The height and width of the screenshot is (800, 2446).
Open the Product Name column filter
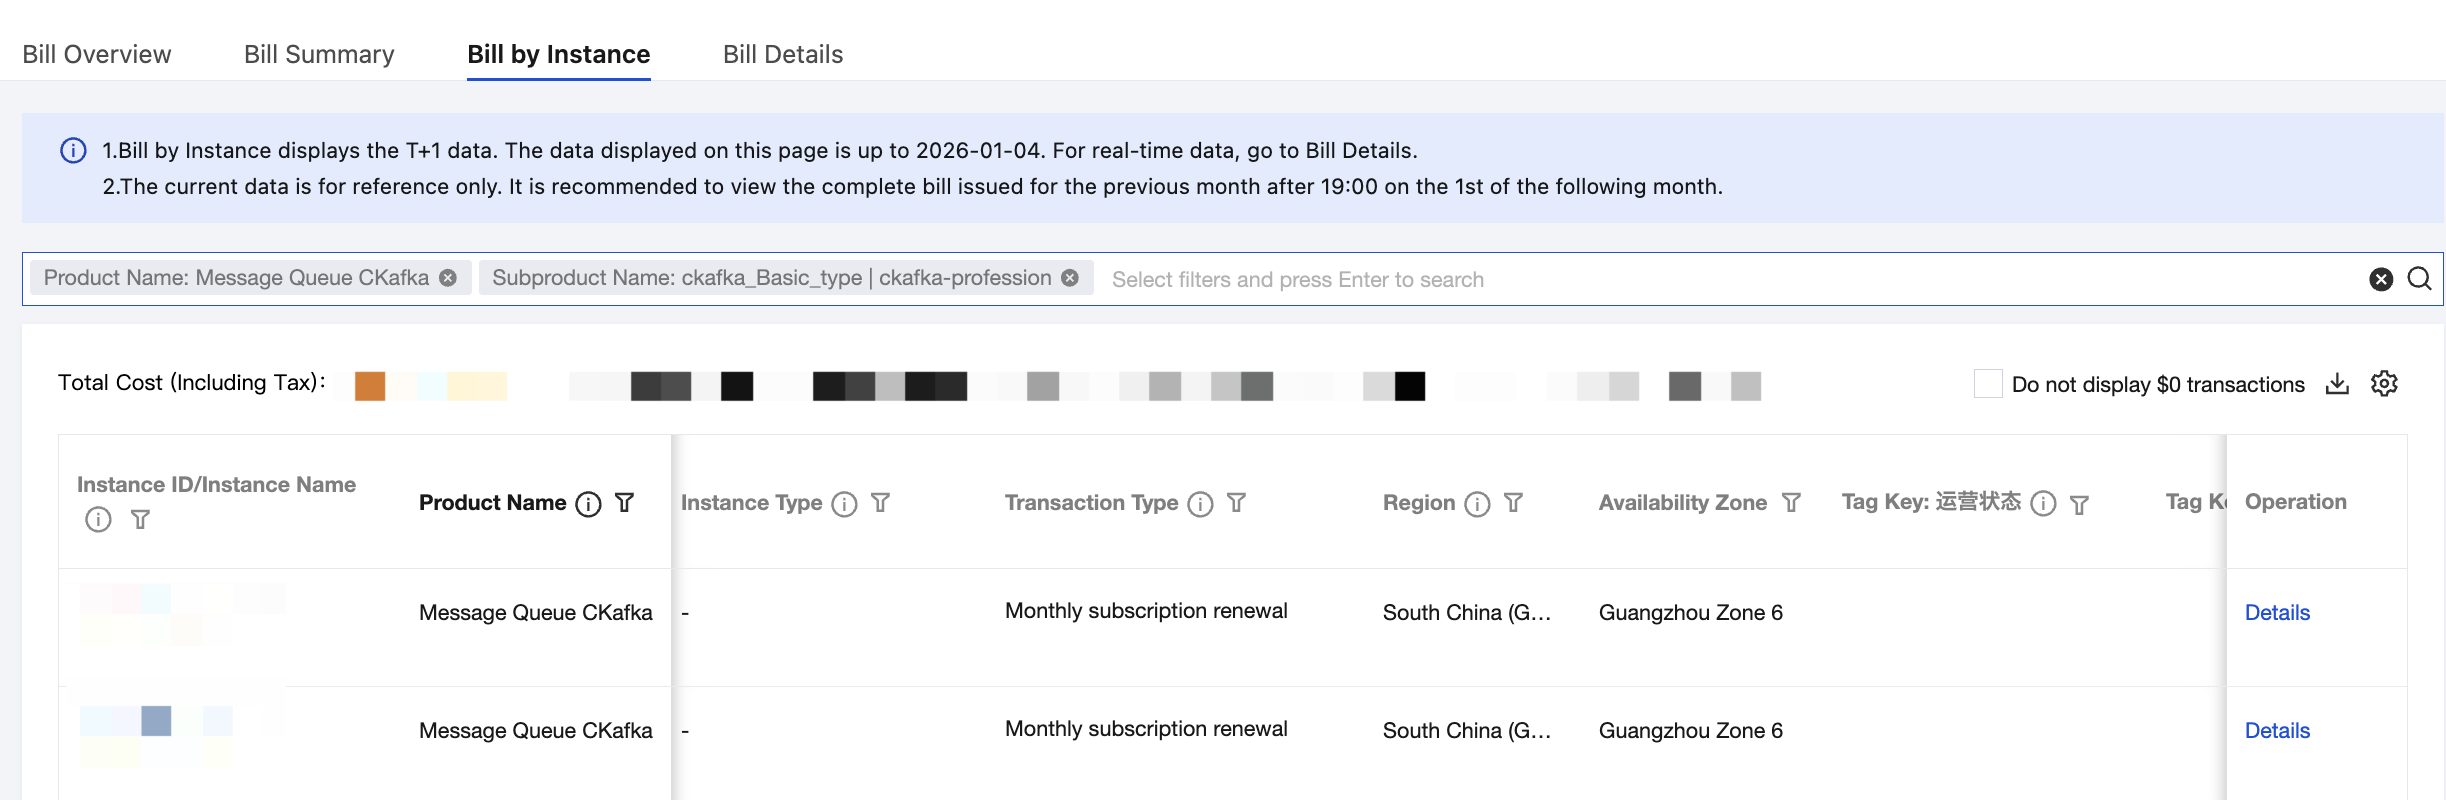pyautogui.click(x=625, y=503)
